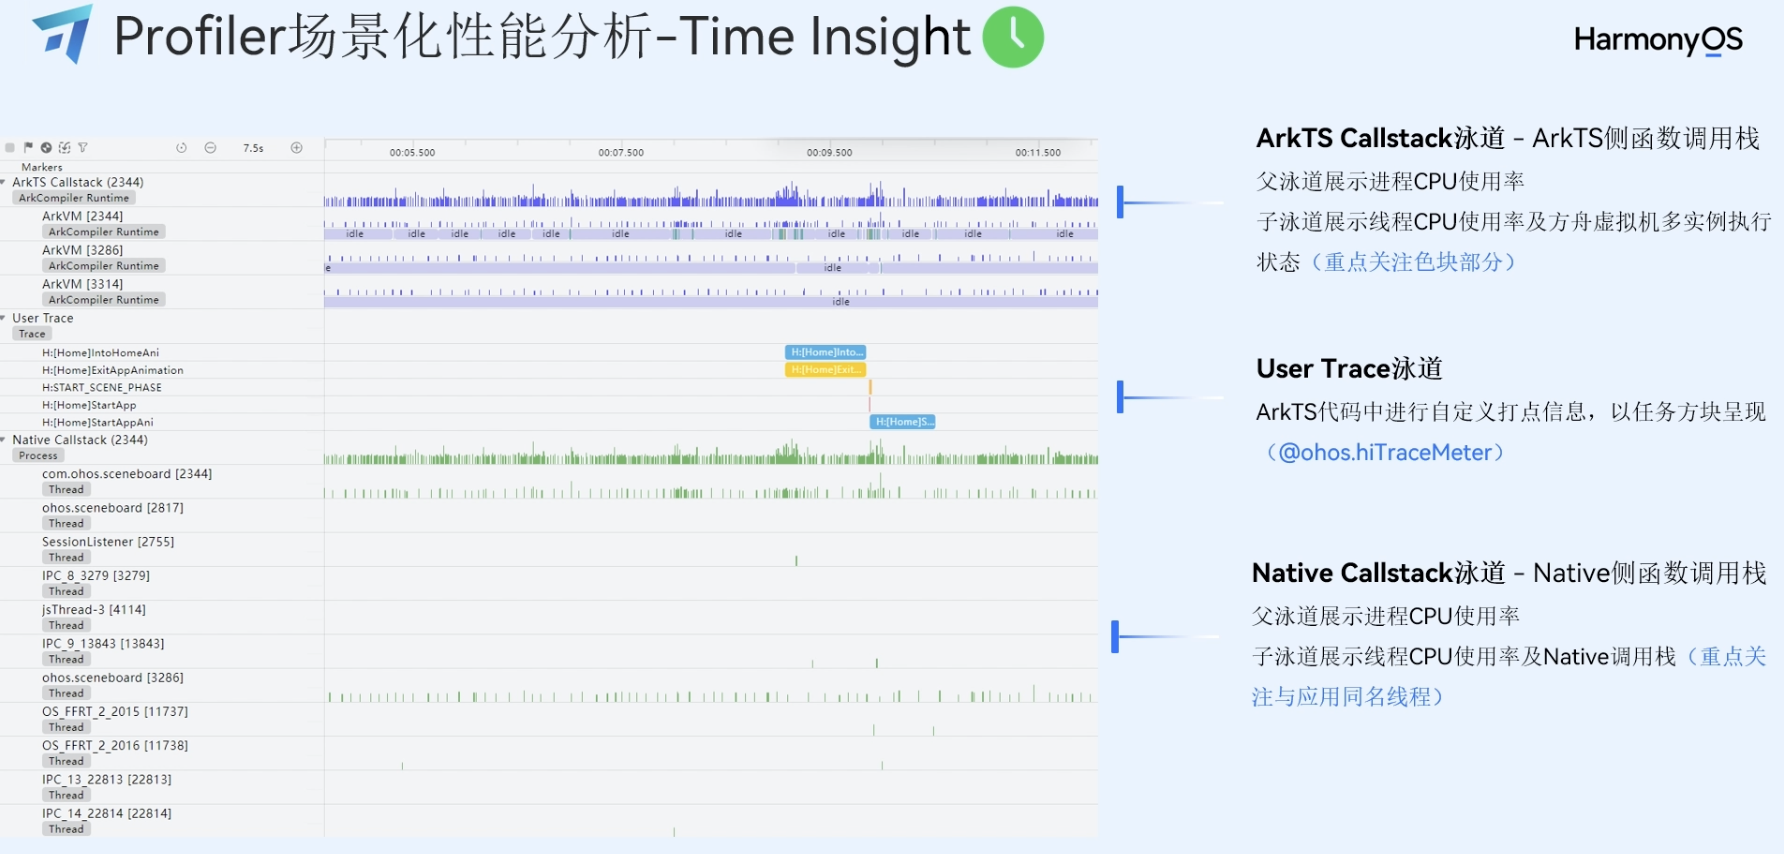This screenshot has width=1784, height=854.
Task: Select the Markers row
Action: click(42, 167)
